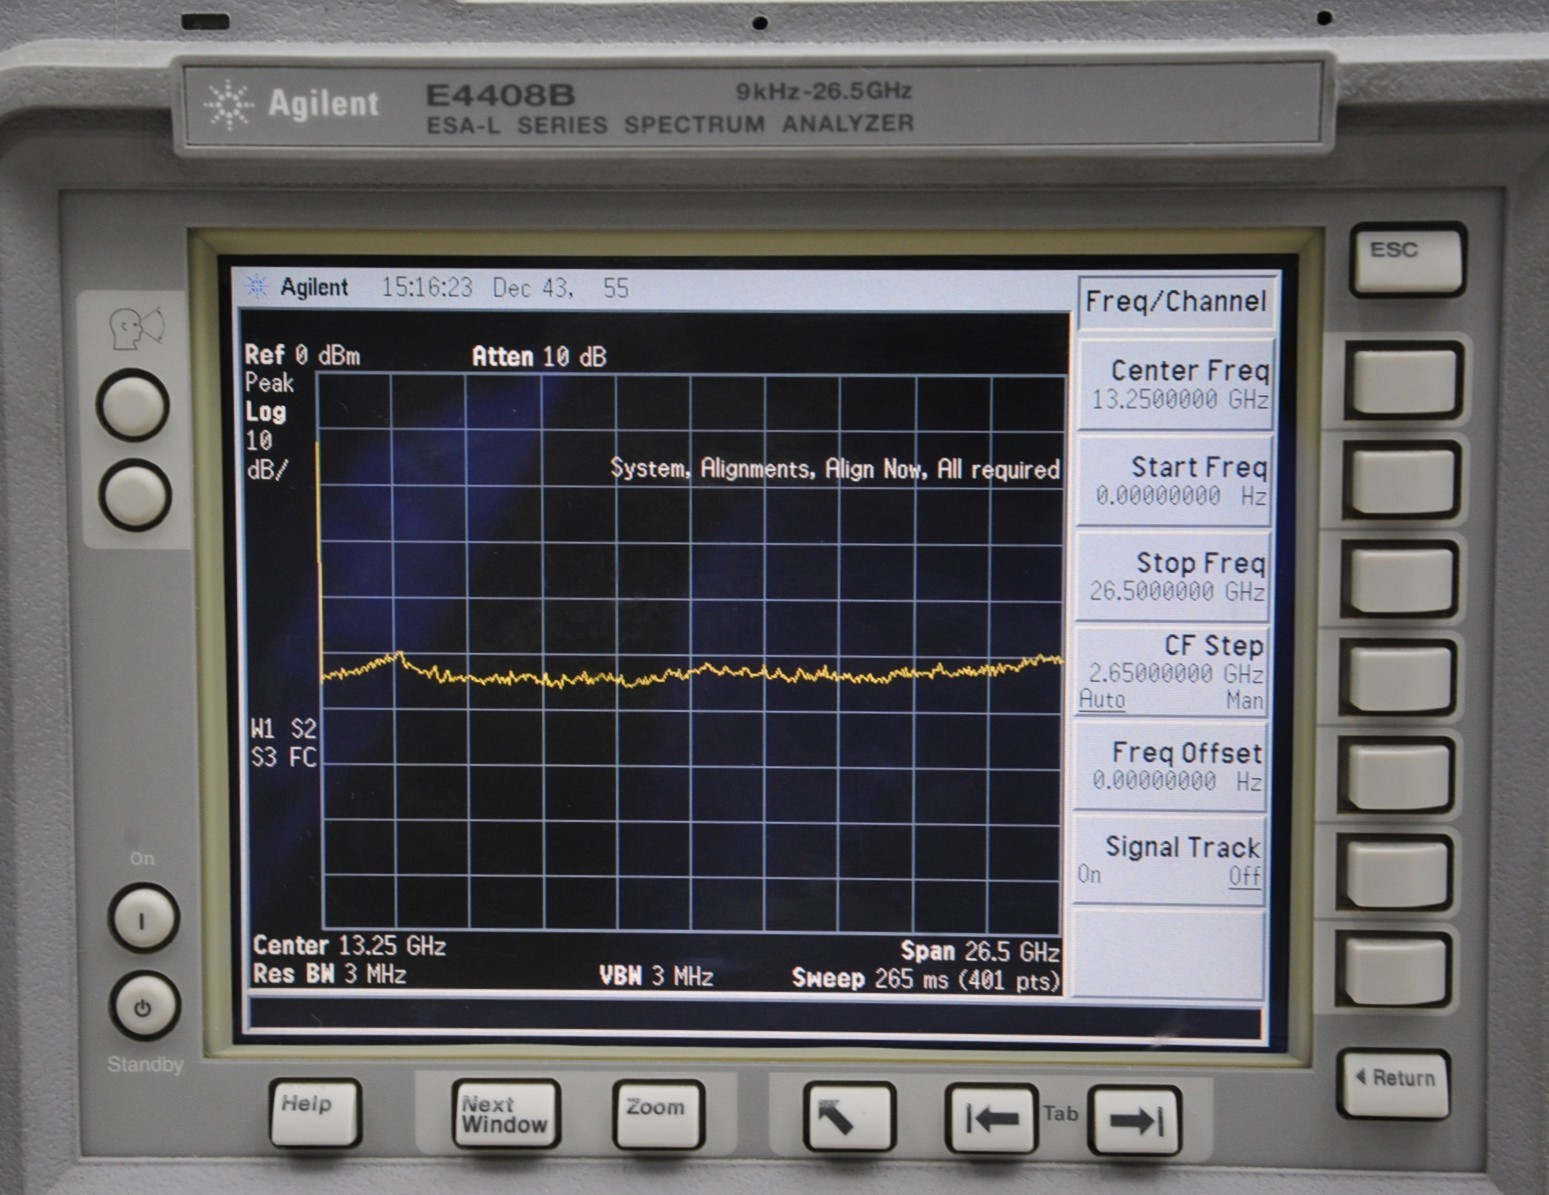Click the 'Ref 0 dBm' readout
The height and width of the screenshot is (1195, 1549).
[302, 355]
